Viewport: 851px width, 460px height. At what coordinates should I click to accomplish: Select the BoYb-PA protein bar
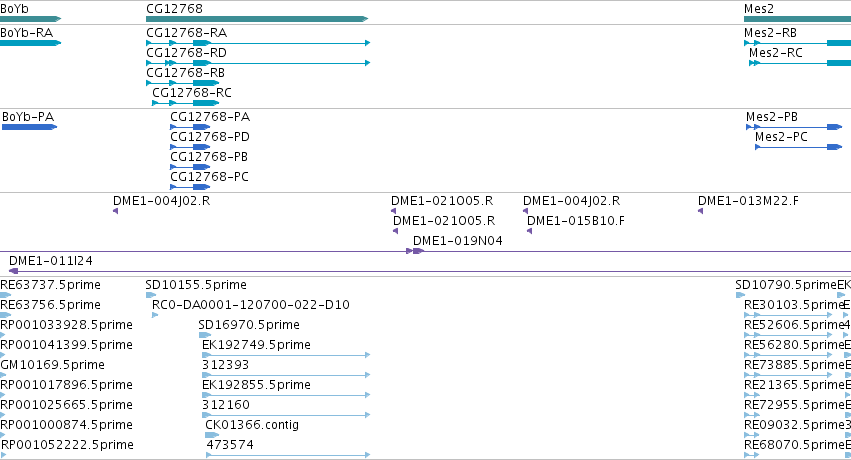coord(29,127)
